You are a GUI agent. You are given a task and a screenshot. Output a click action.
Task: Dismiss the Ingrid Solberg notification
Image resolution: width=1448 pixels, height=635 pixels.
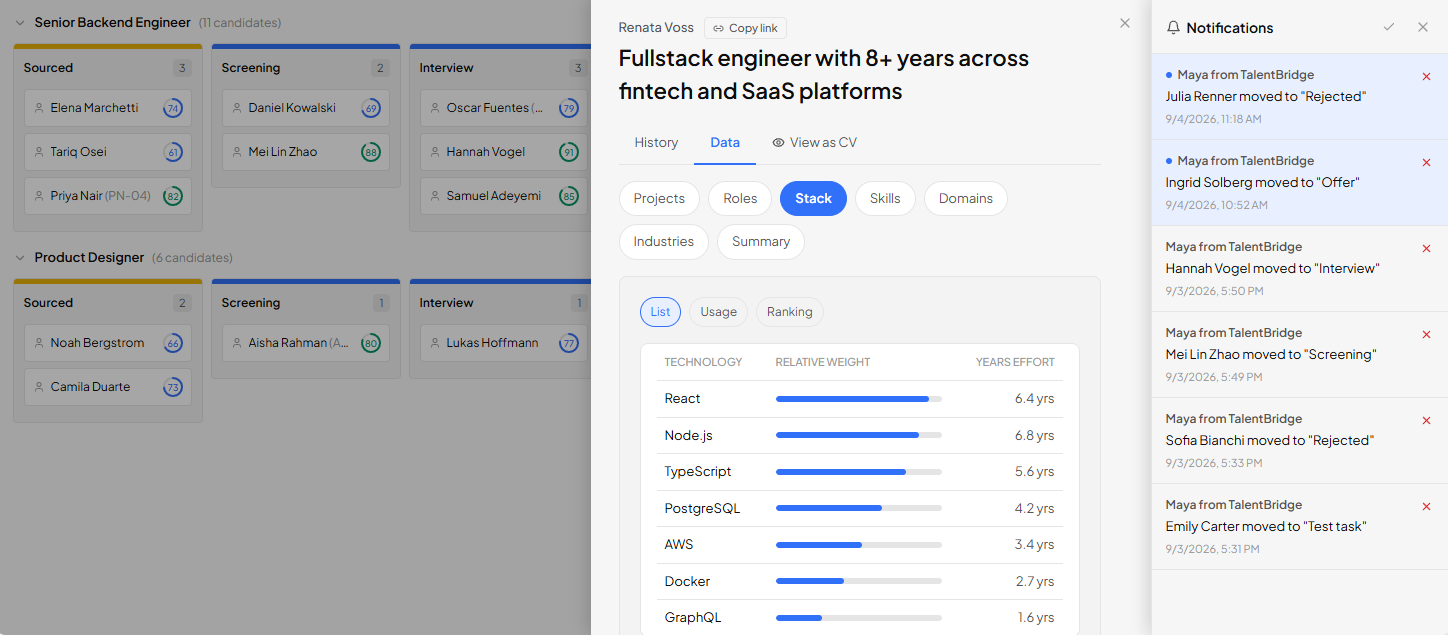(1426, 162)
